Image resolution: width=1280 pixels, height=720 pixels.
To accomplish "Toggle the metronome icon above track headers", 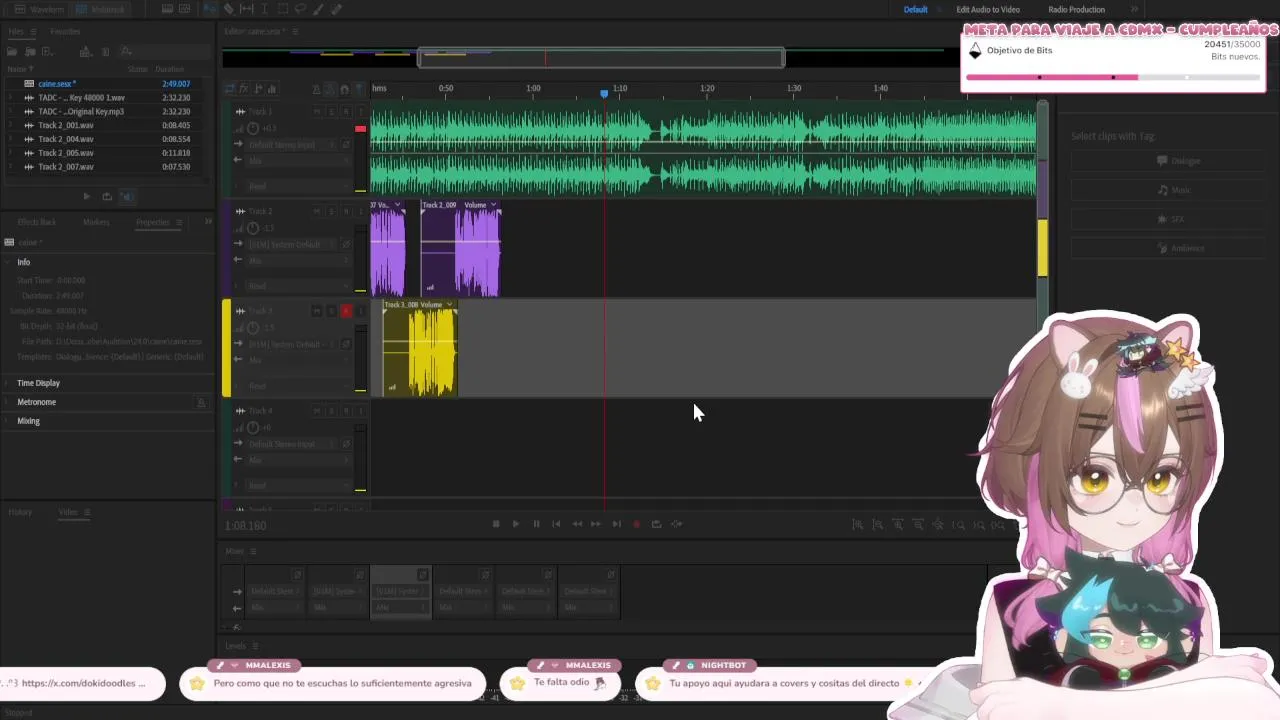I will point(316,89).
